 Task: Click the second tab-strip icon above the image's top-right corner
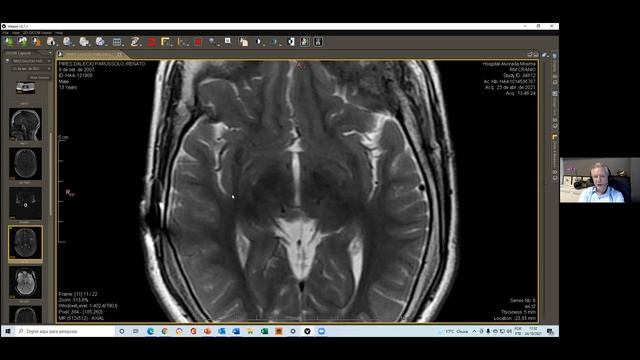(x=536, y=54)
